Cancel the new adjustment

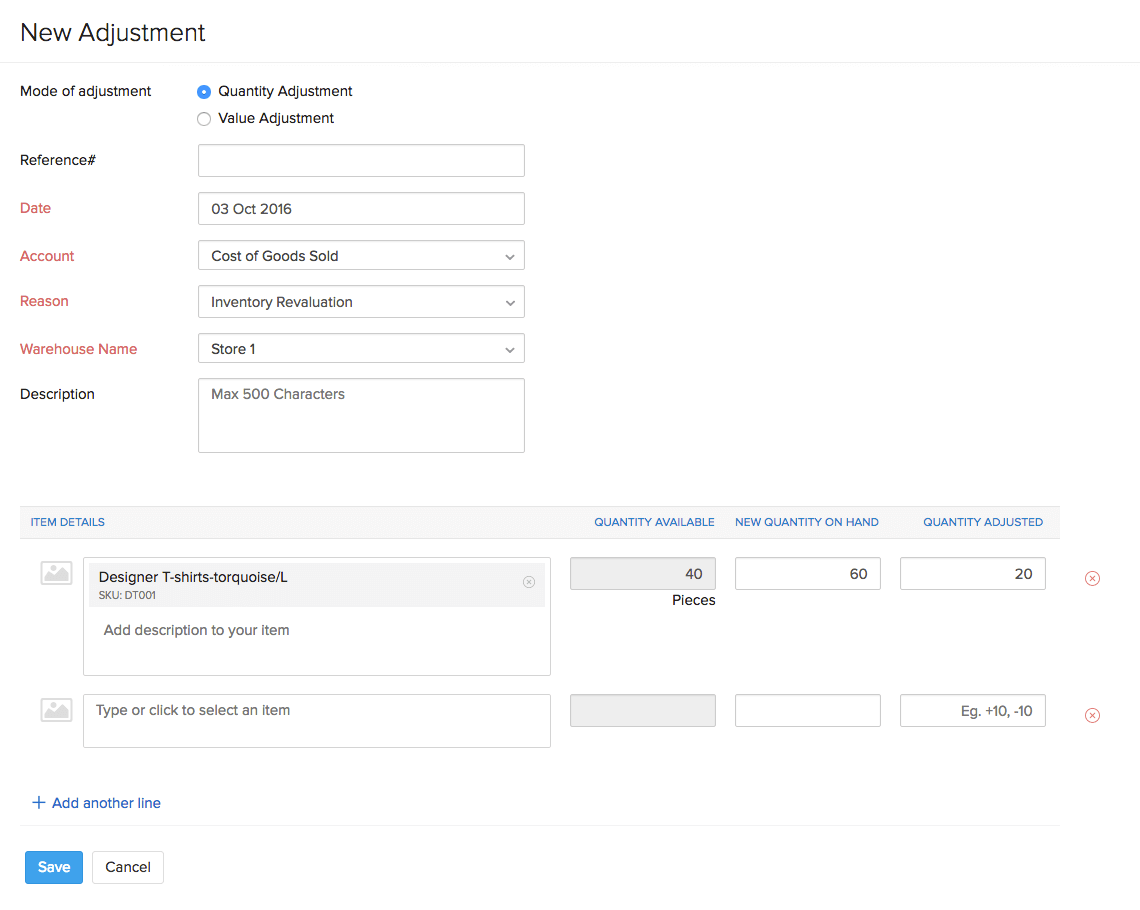pos(128,867)
